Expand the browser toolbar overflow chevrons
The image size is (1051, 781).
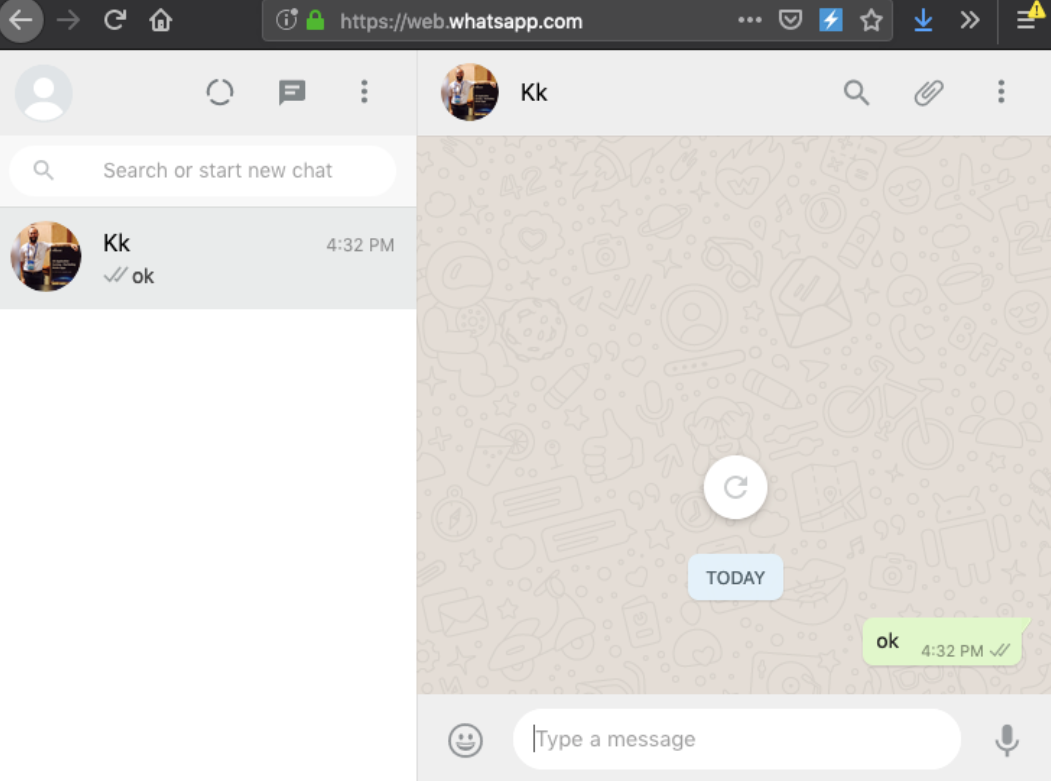(x=969, y=21)
